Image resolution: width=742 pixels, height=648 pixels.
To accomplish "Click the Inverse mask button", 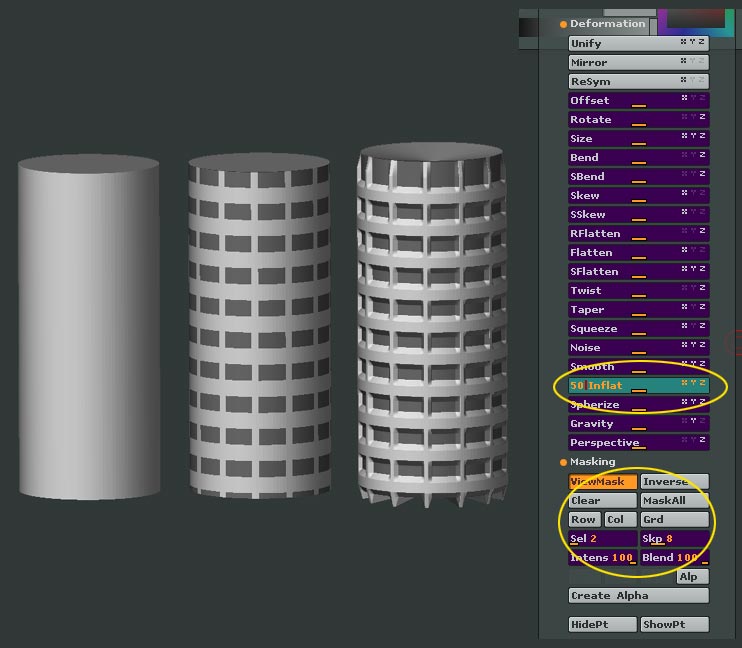I will coord(675,481).
